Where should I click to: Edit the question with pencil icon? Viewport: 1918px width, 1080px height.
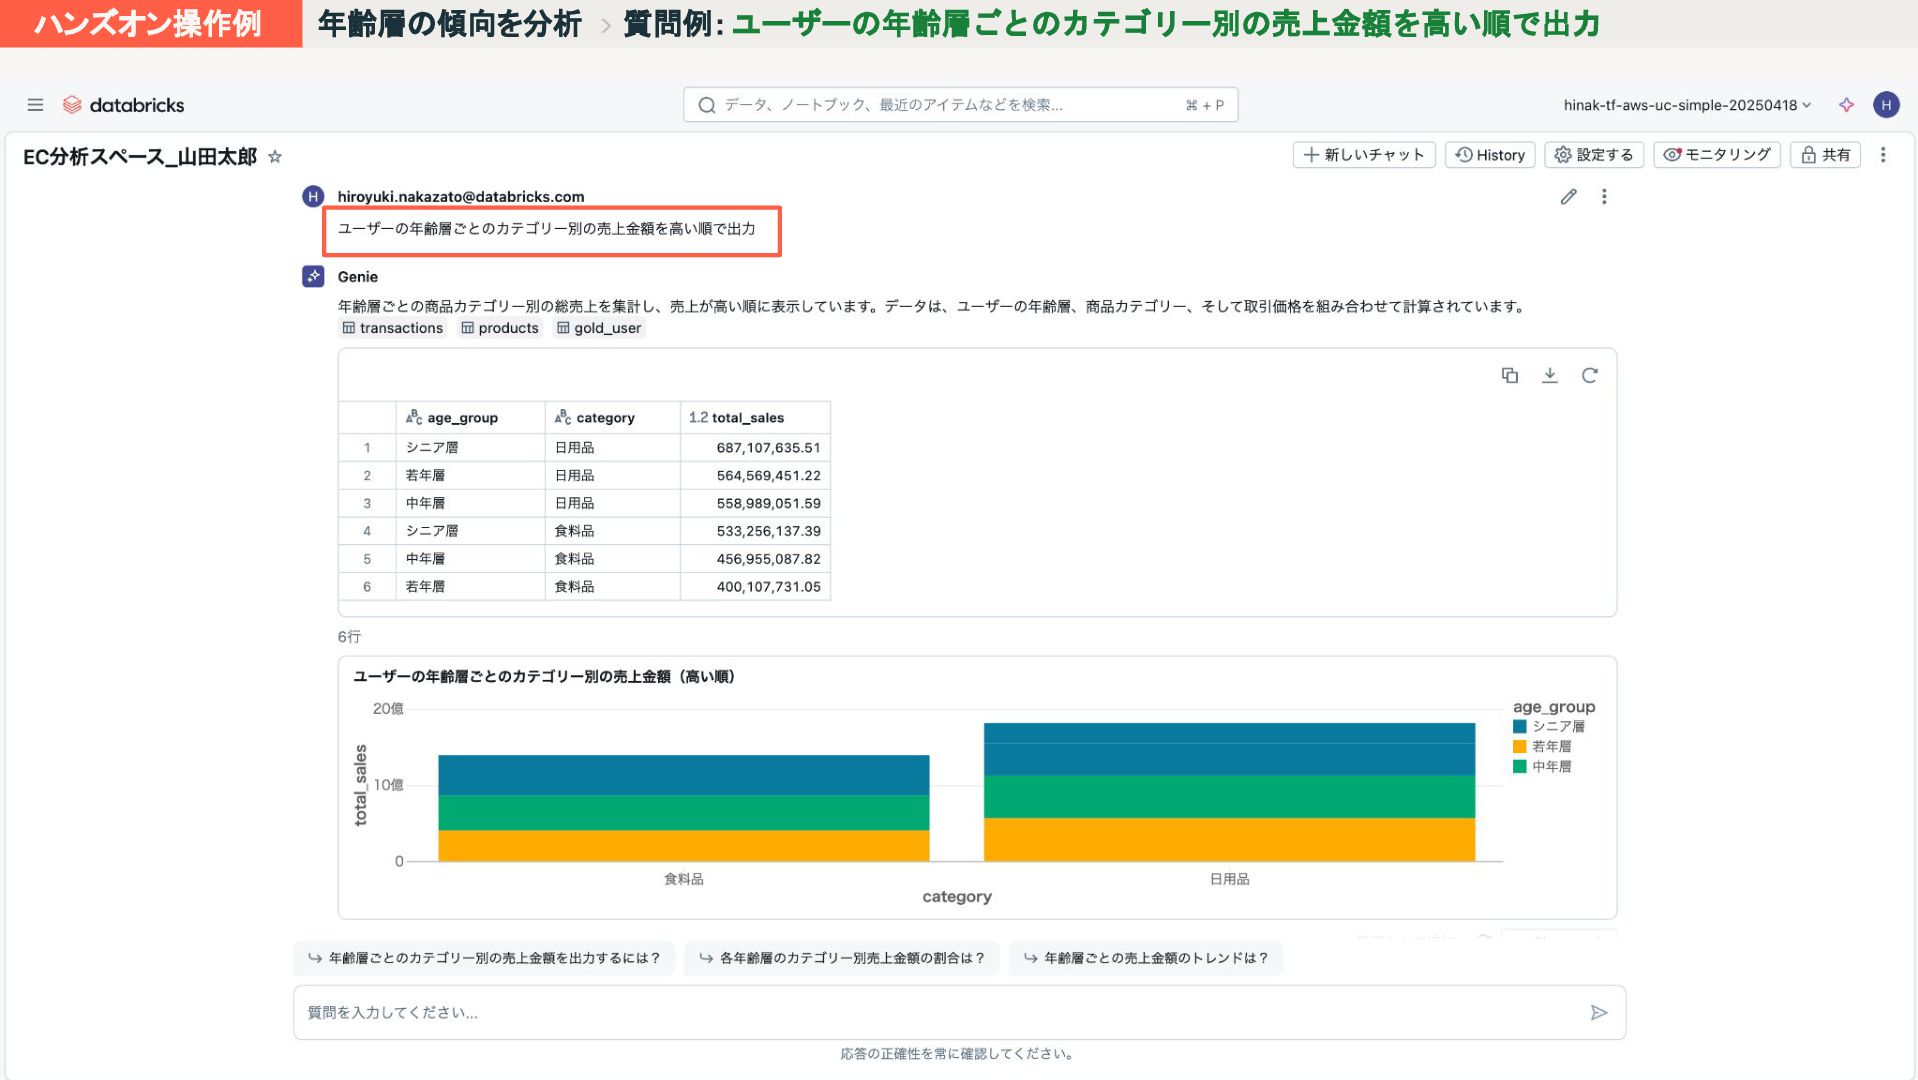[x=1568, y=197]
